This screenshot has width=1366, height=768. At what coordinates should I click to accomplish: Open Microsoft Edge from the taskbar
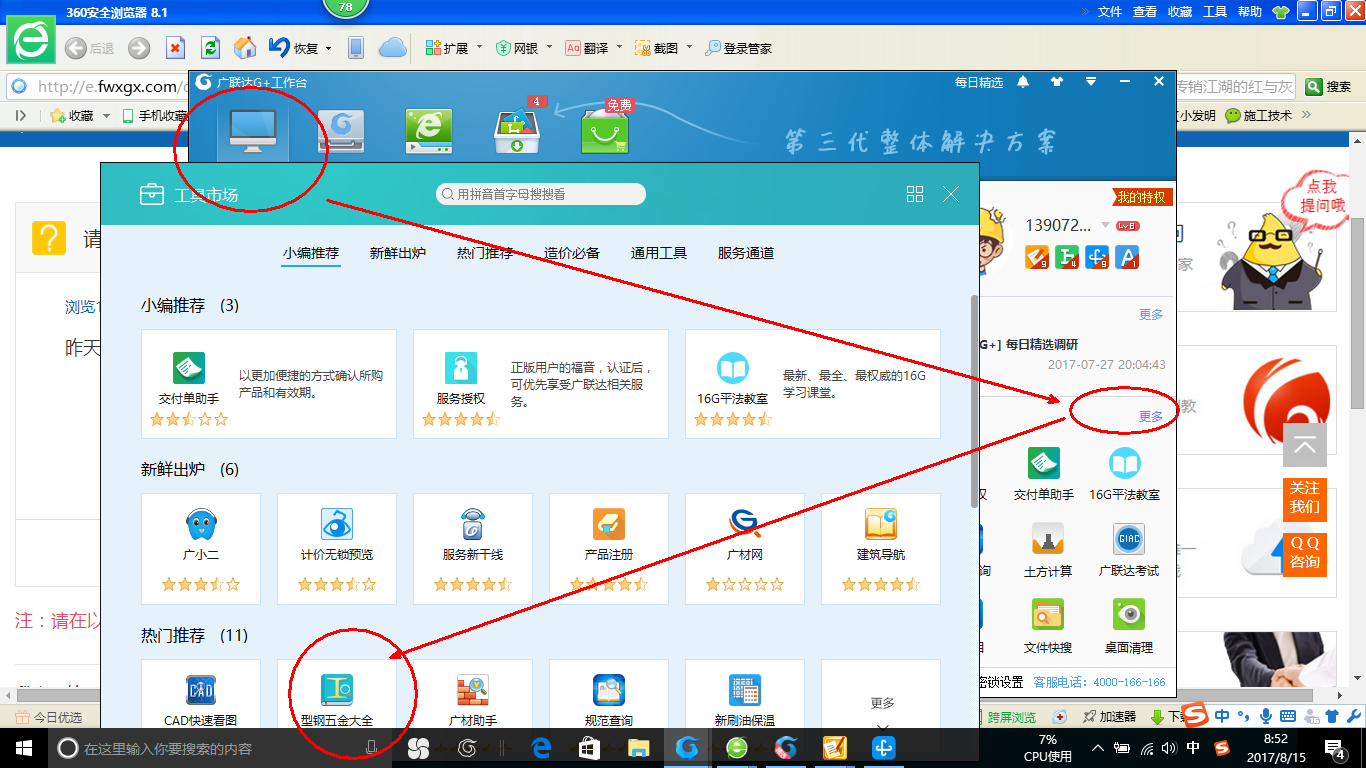coord(541,748)
